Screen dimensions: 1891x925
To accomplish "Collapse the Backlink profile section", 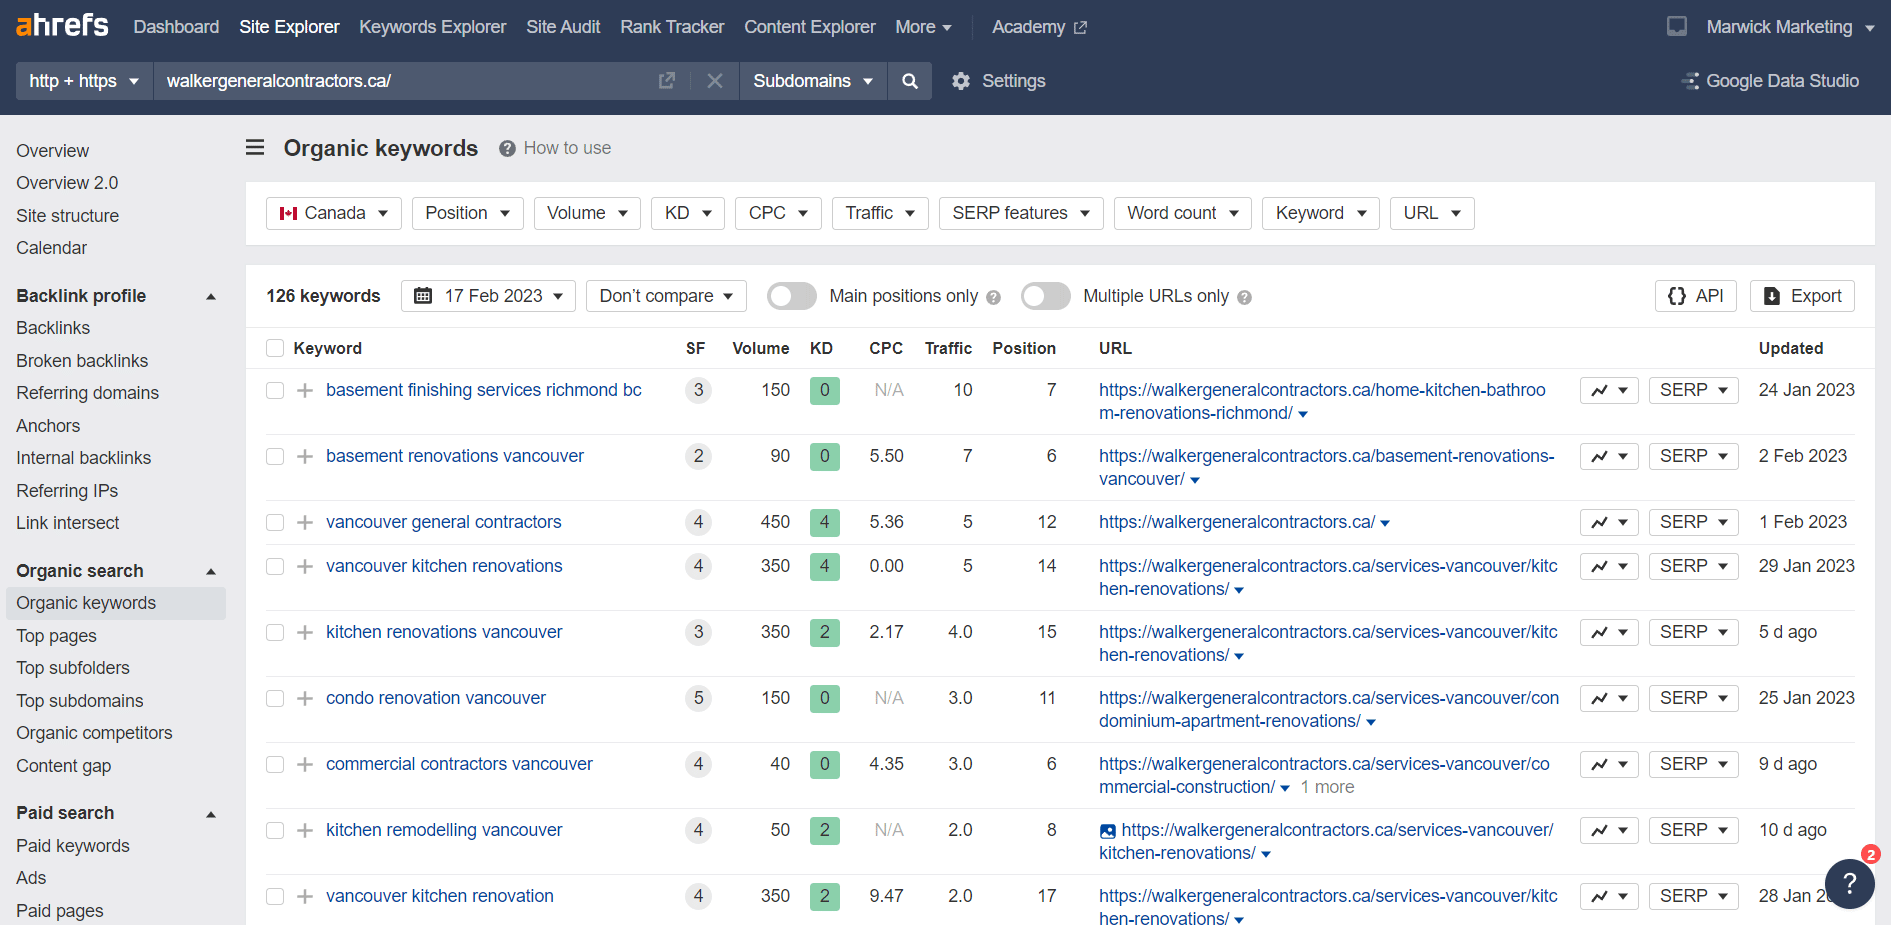I will 211,296.
